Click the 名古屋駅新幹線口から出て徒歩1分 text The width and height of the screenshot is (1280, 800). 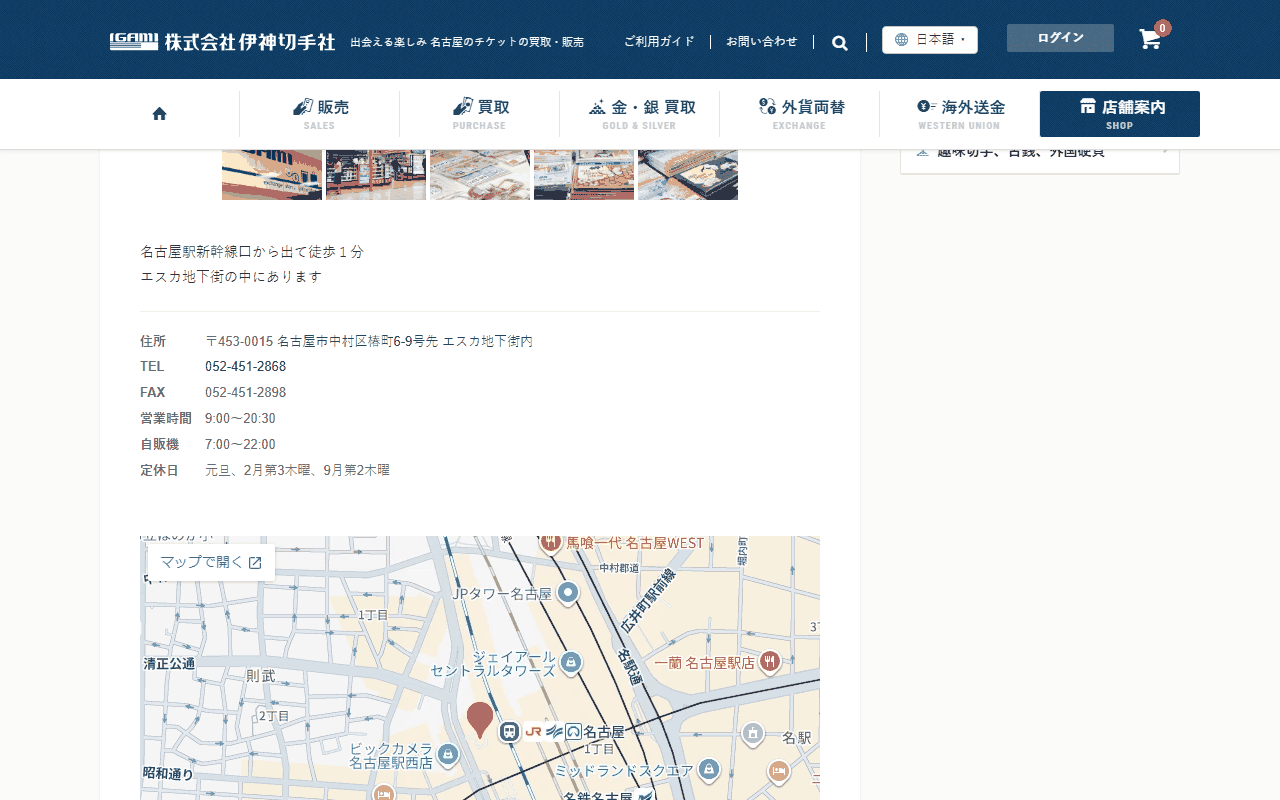pyautogui.click(x=252, y=252)
